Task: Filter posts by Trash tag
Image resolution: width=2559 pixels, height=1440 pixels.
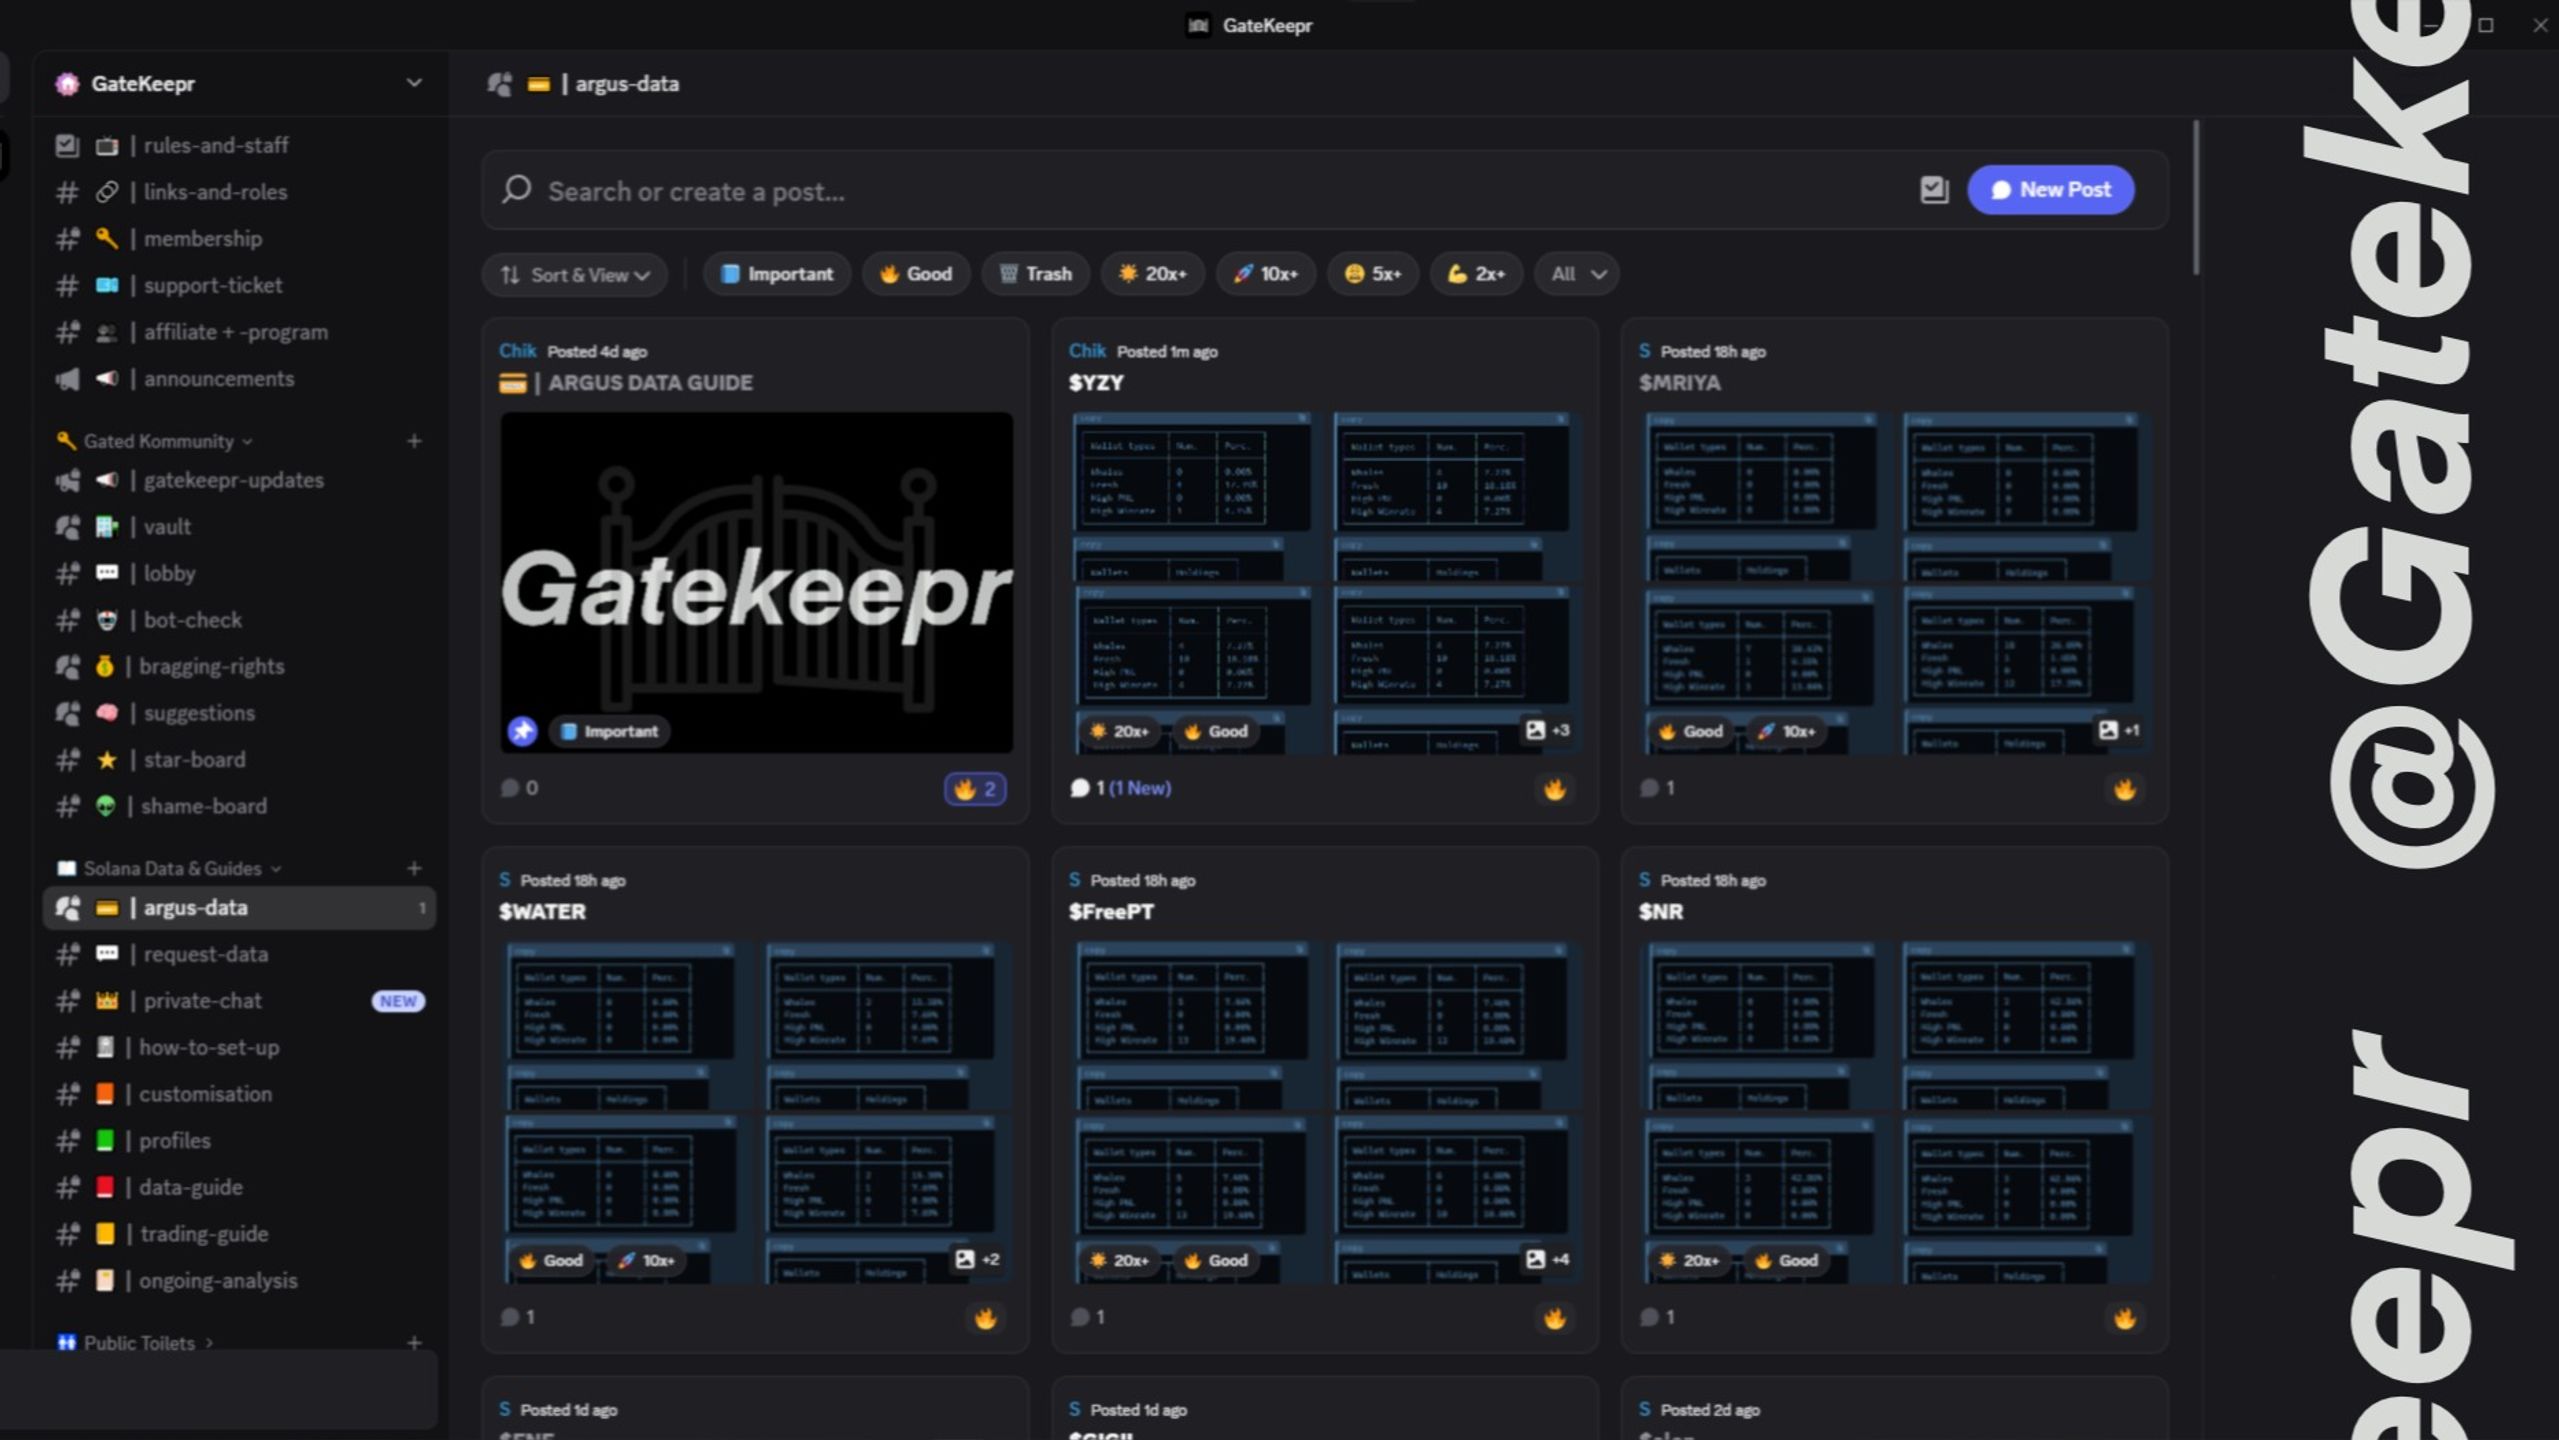Action: [1035, 274]
